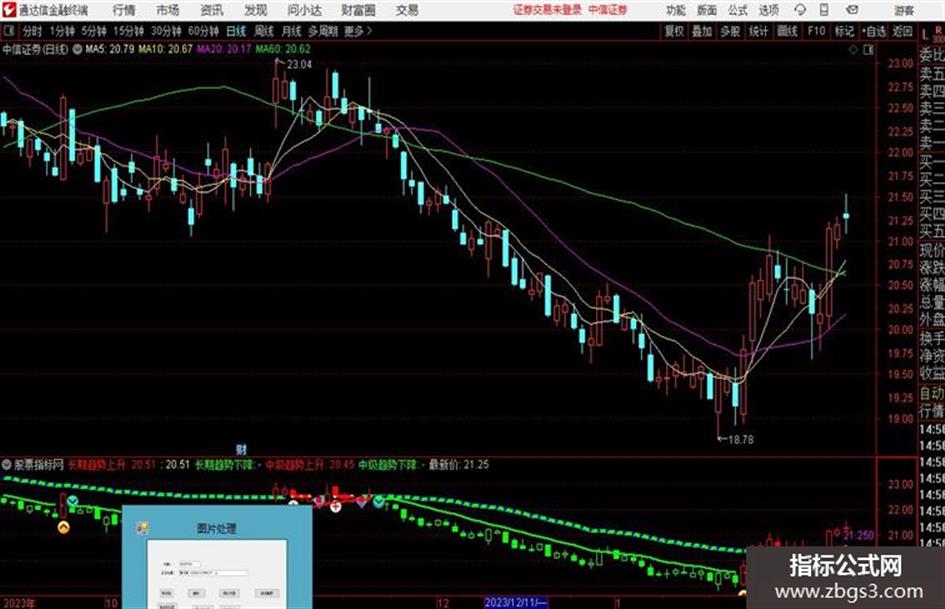This screenshot has height=609, width=945.
Task: Click the 自动 label in right panel
Action: click(931, 394)
